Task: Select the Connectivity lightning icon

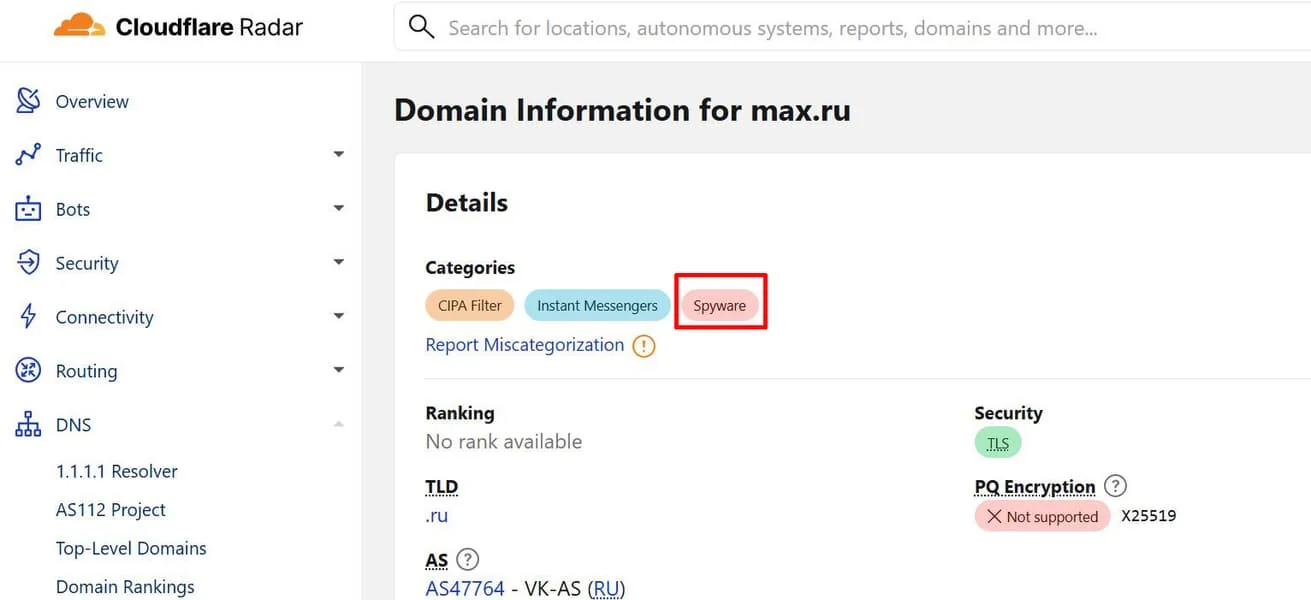Action: pos(26,316)
